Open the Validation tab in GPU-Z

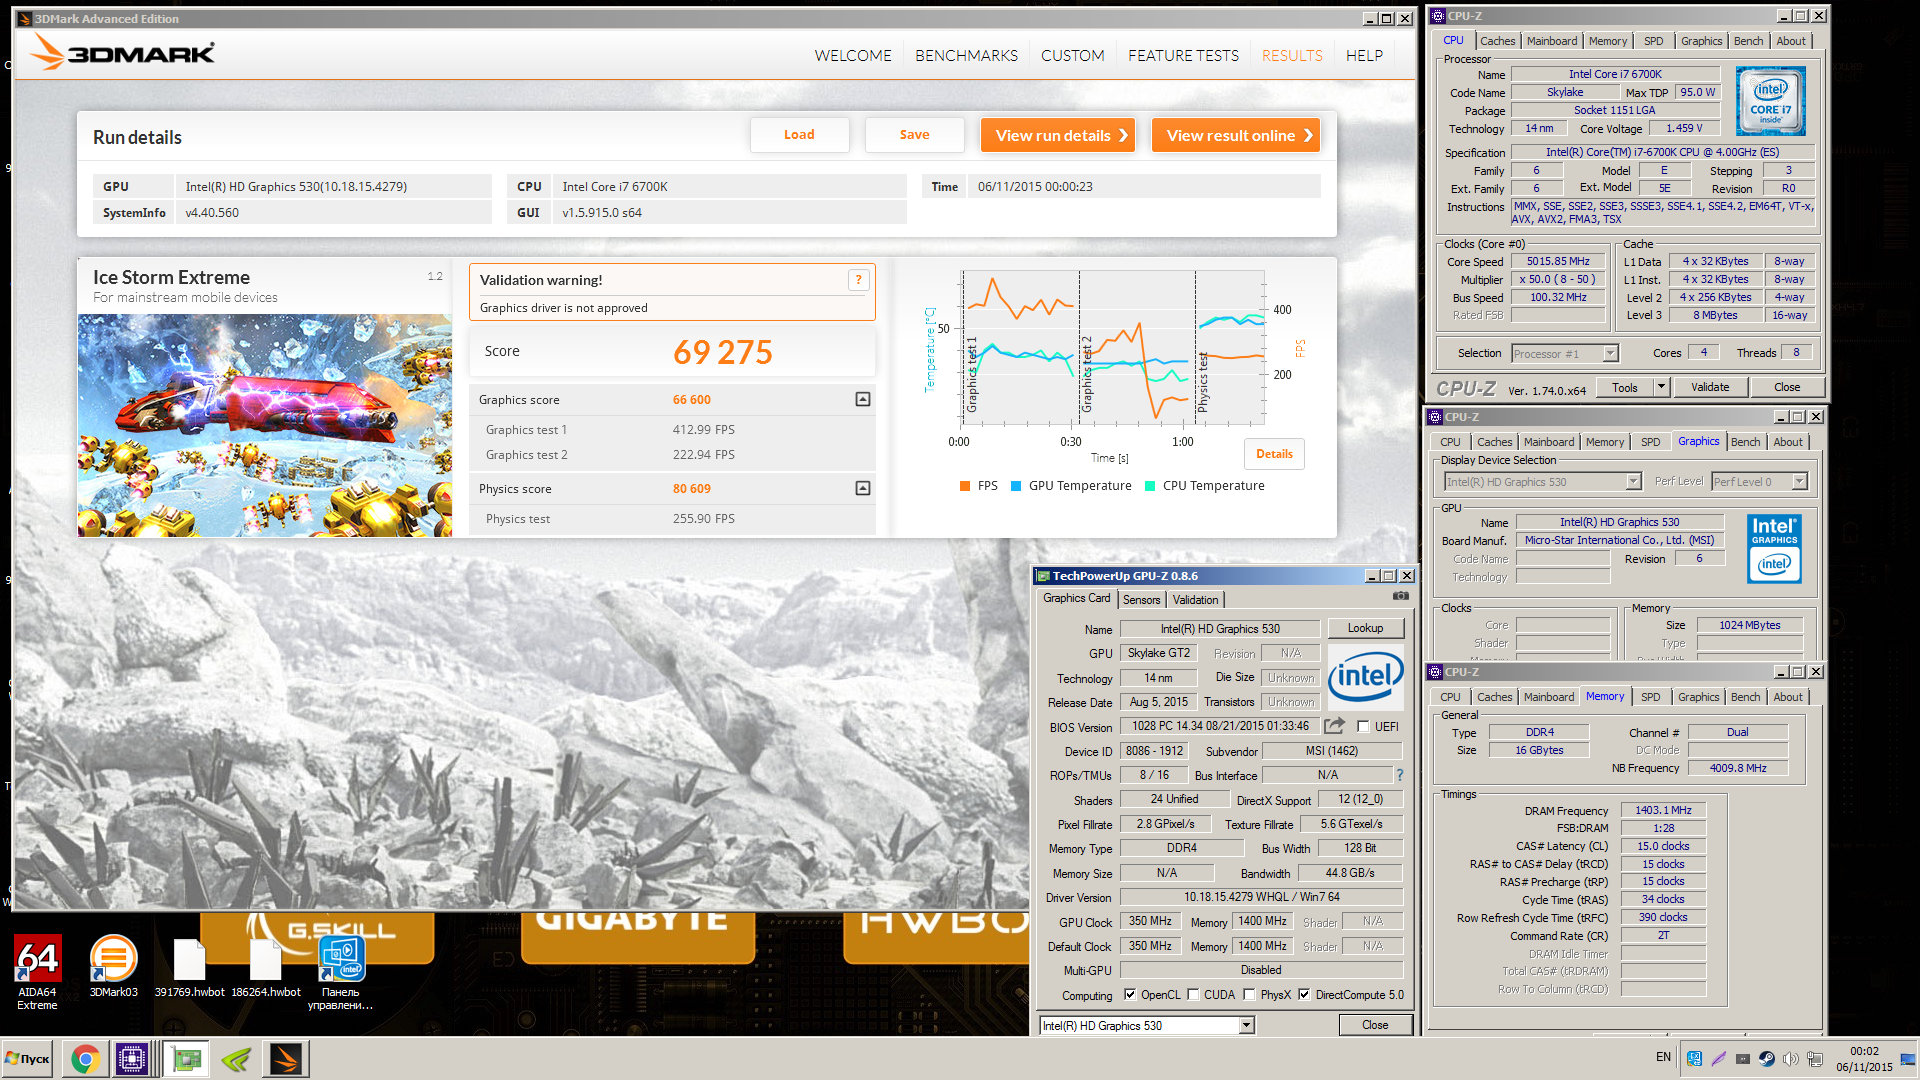coord(1195,600)
